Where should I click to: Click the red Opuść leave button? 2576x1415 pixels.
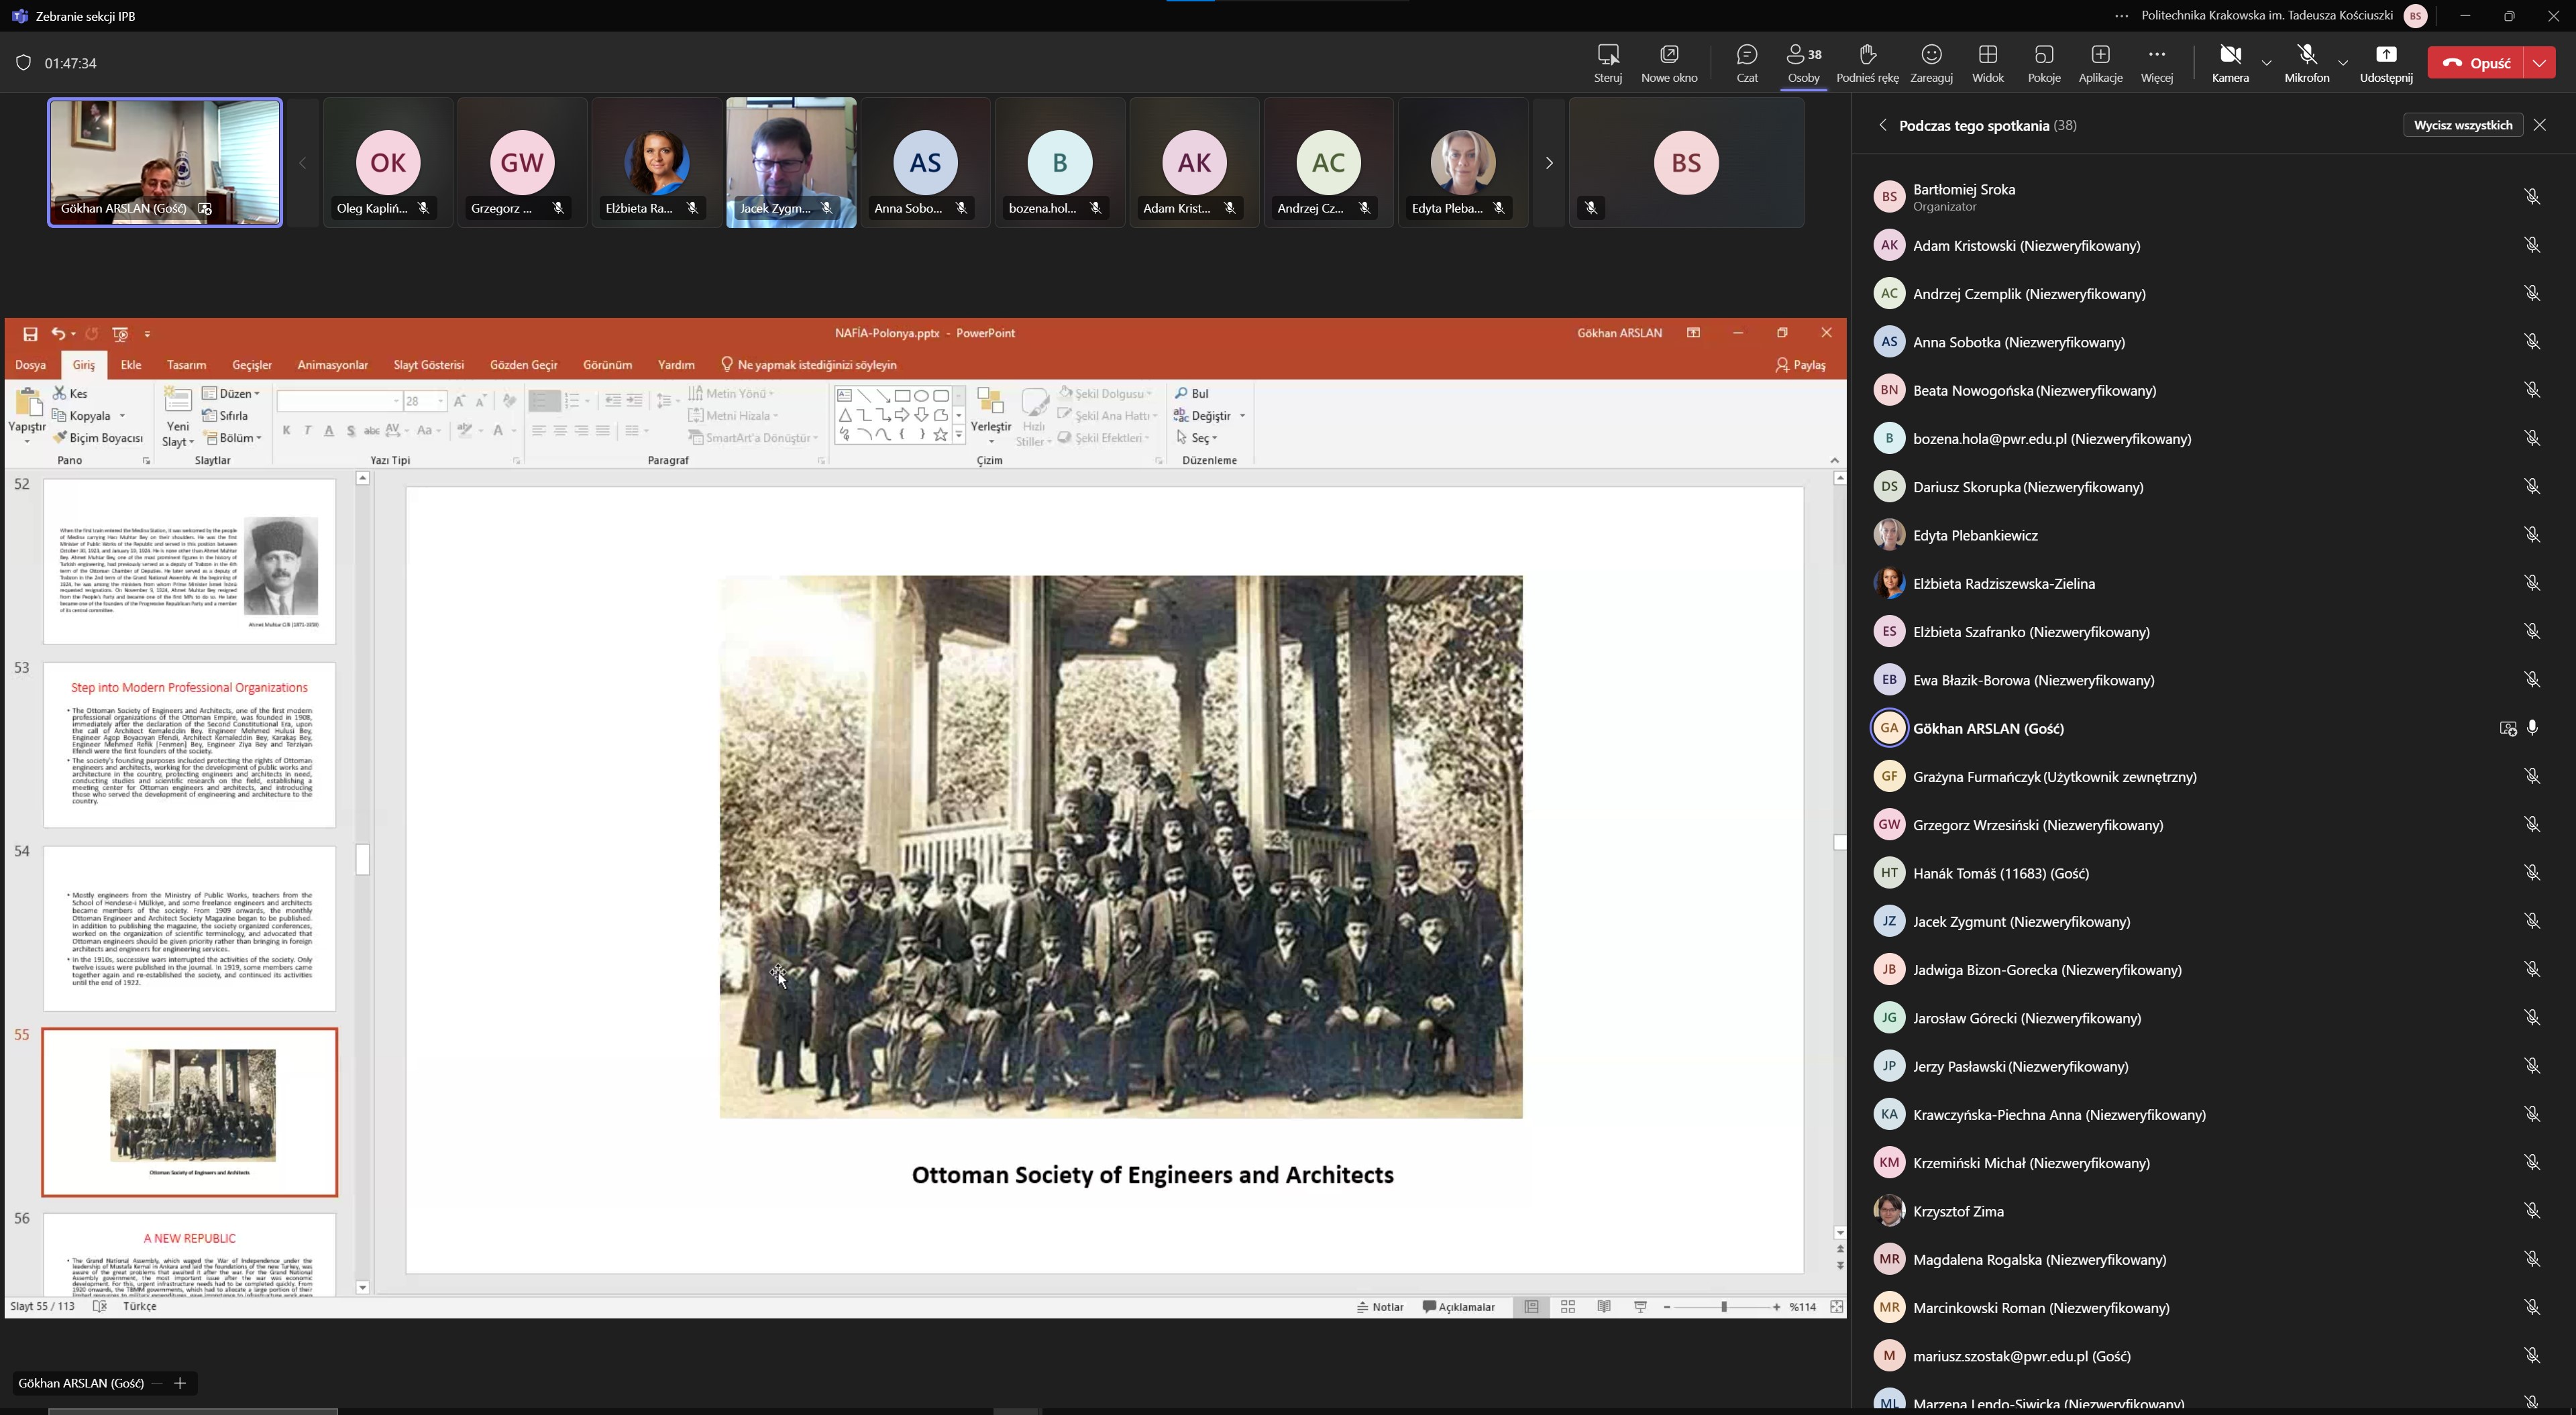(x=2476, y=63)
